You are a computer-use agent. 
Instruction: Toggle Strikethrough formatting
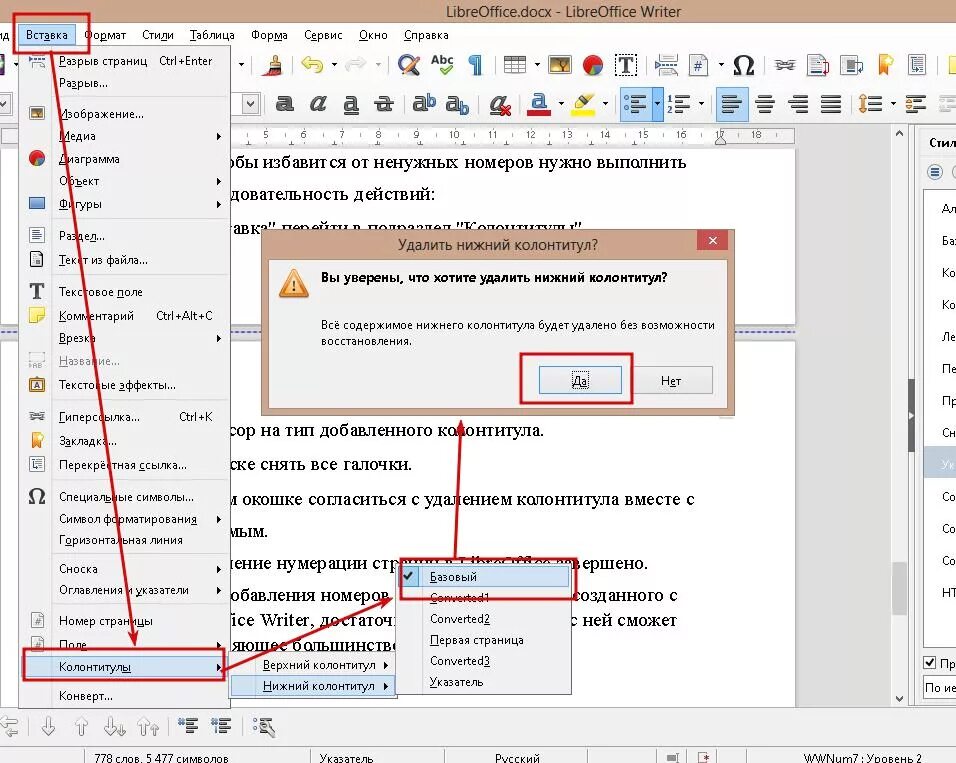click(383, 104)
